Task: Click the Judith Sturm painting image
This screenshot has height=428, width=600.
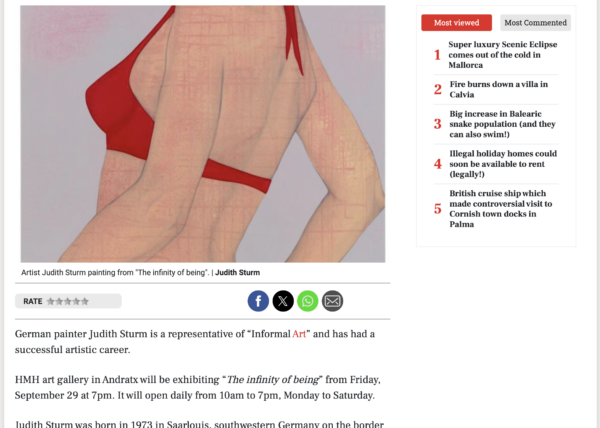Action: 203,134
